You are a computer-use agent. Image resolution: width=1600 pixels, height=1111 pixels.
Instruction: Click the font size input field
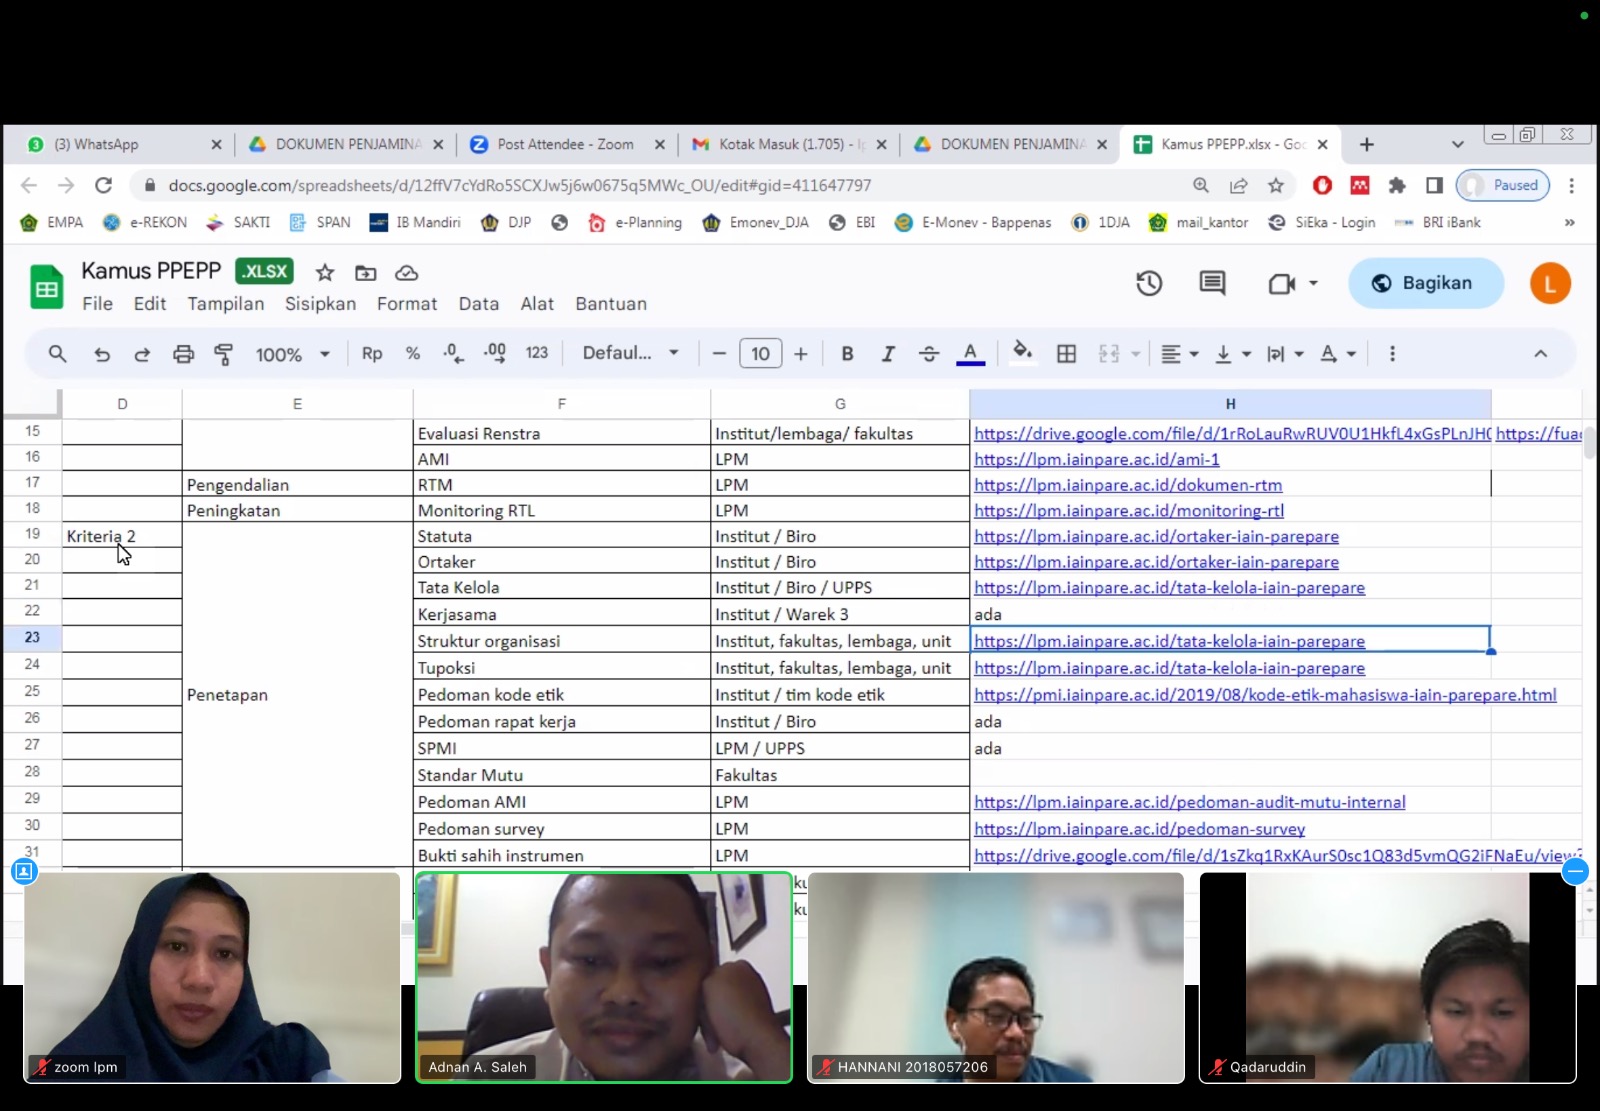click(760, 354)
